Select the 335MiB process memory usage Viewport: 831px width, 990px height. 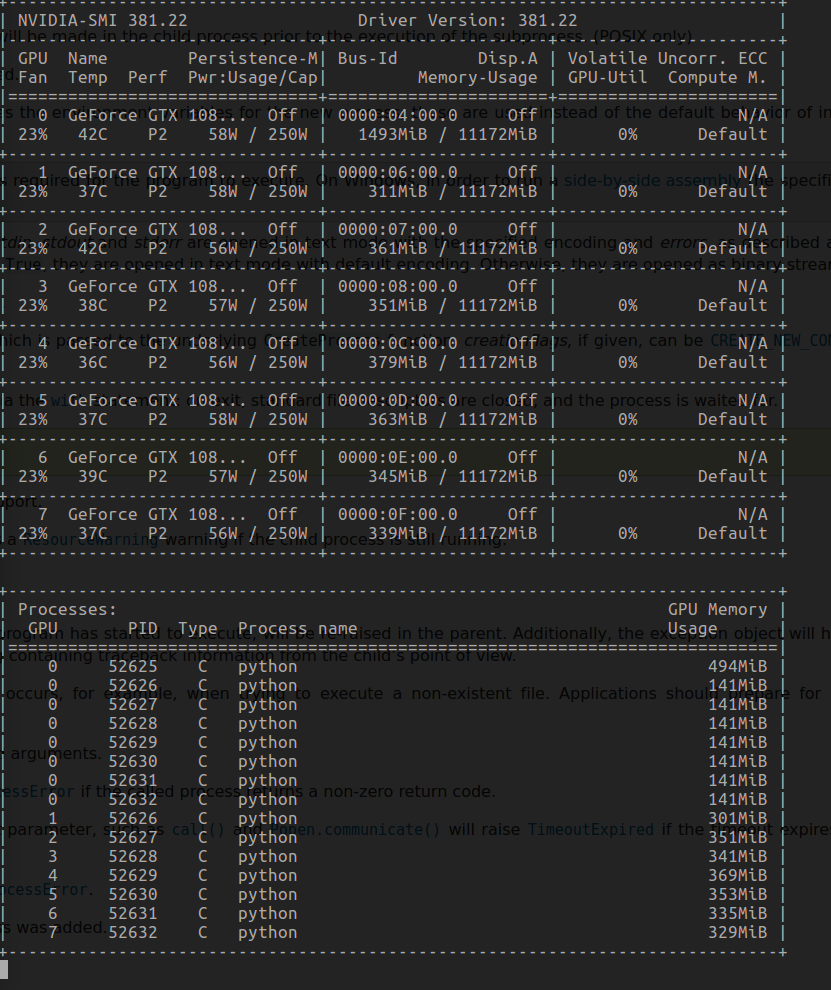click(x=738, y=914)
